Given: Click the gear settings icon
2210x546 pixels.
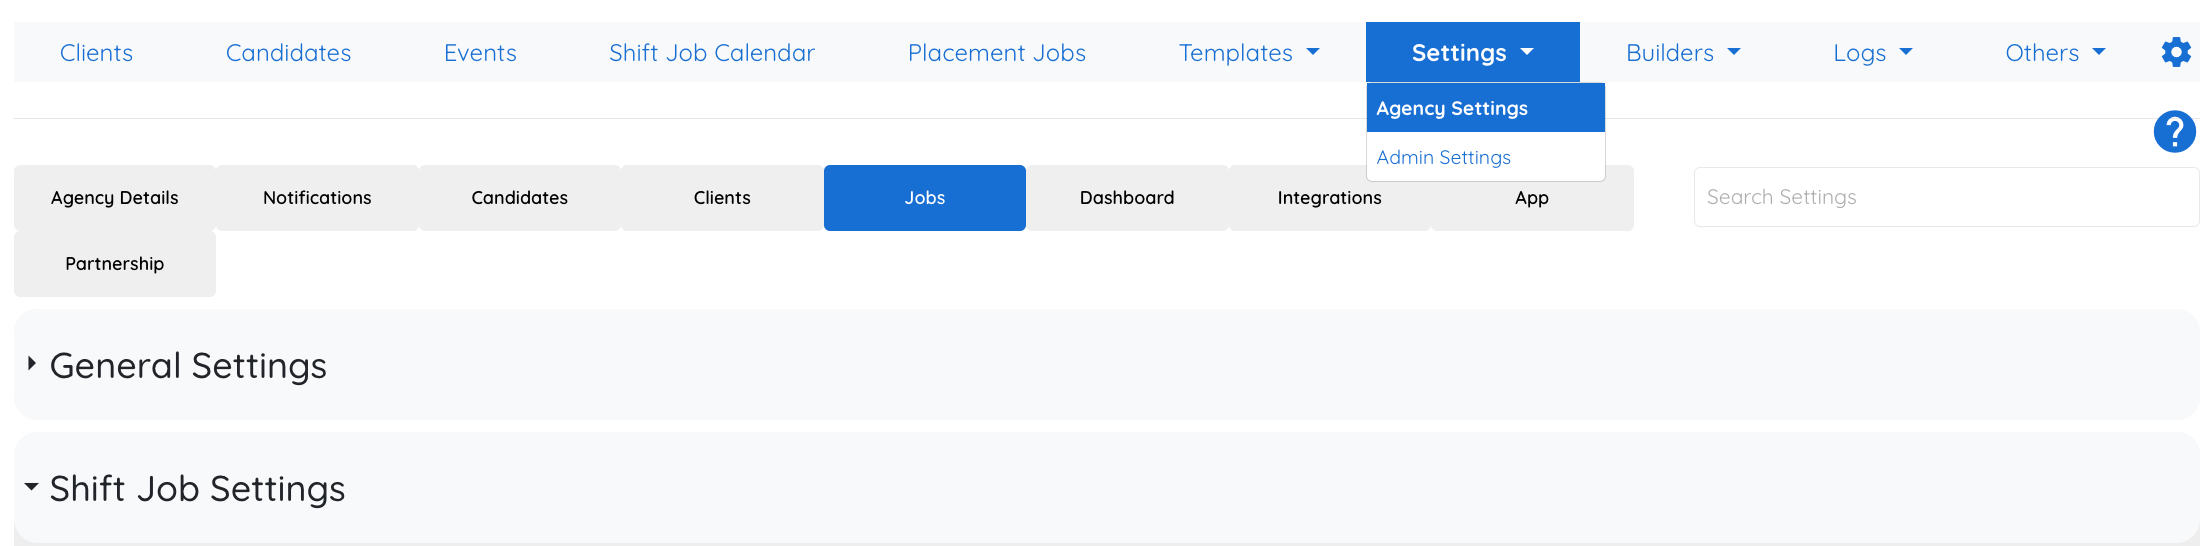Looking at the screenshot, I should click(x=2176, y=52).
